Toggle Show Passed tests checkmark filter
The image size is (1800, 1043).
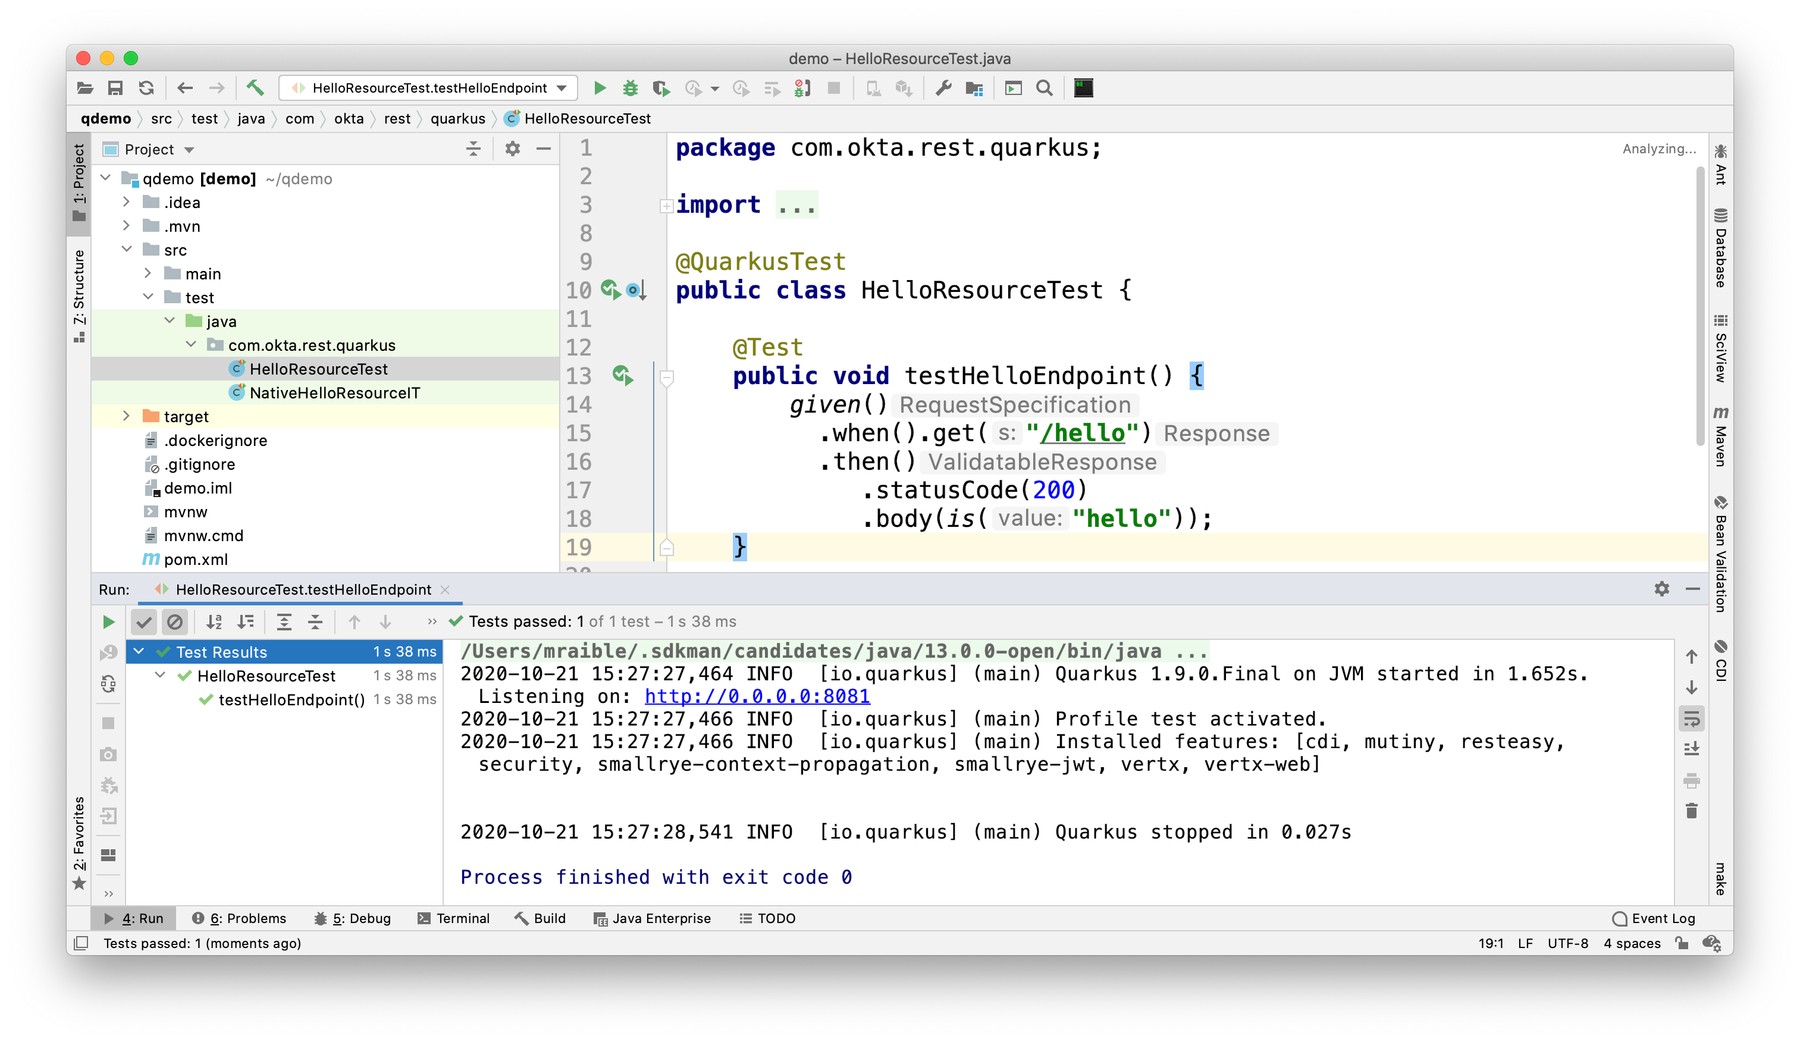click(144, 622)
